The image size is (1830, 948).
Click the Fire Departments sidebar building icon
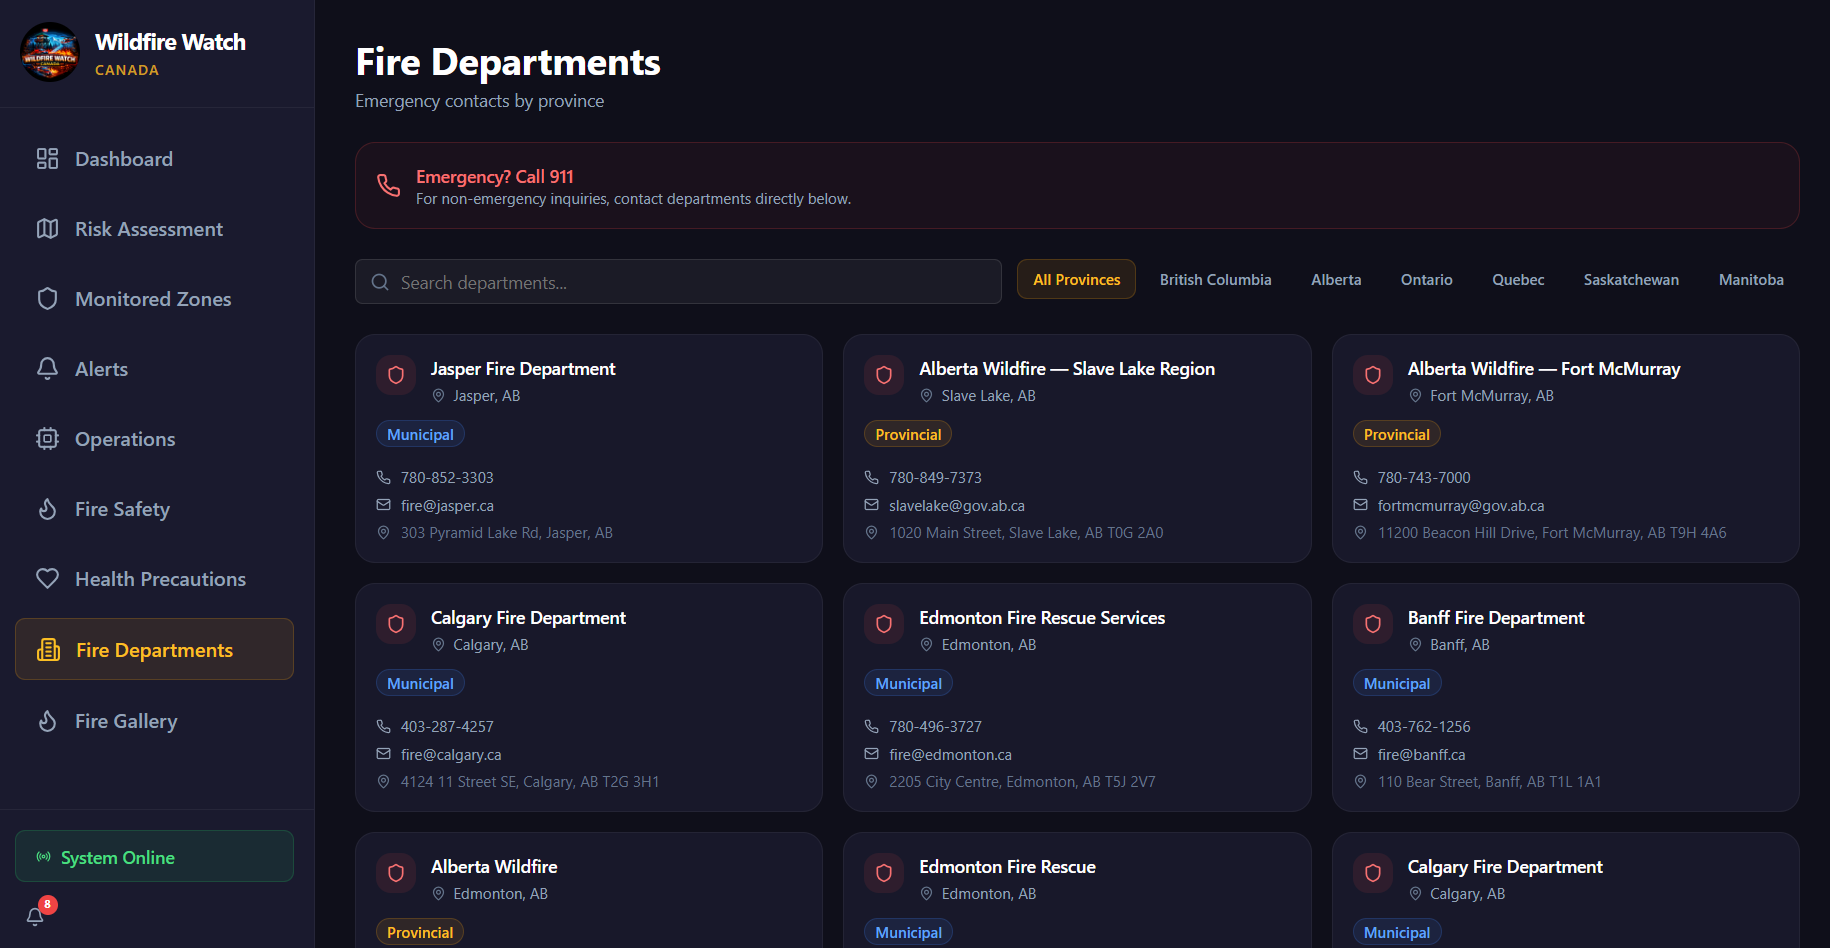click(x=48, y=650)
